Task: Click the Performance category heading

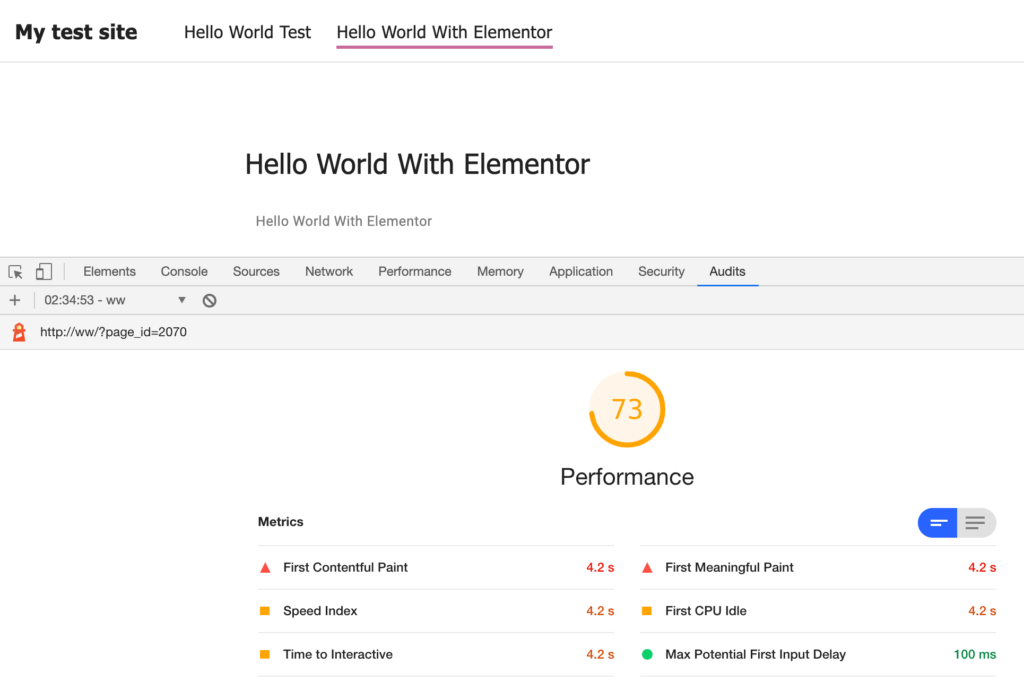Action: coord(627,477)
